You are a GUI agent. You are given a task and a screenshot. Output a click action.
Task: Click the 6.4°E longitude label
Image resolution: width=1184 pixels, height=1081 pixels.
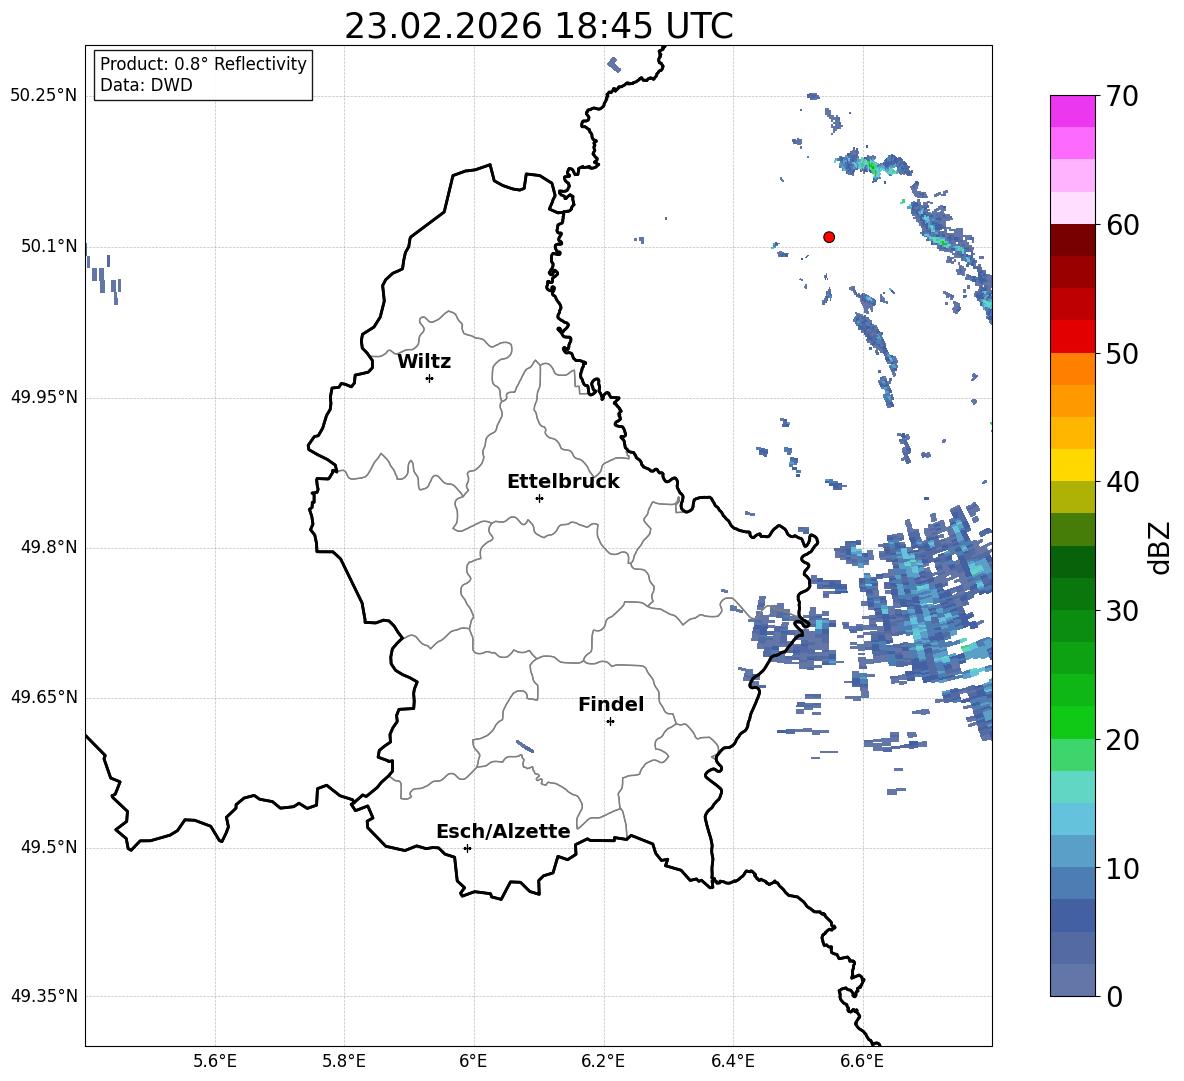point(732,1061)
